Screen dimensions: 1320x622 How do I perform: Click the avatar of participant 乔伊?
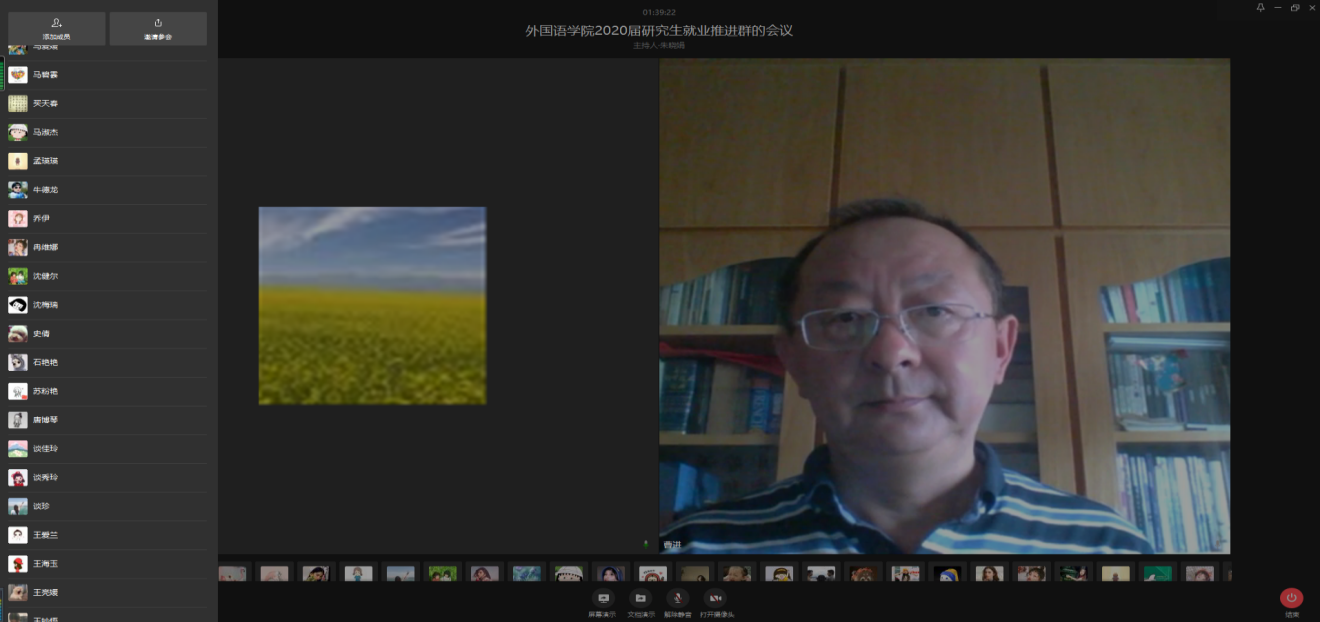point(18,219)
